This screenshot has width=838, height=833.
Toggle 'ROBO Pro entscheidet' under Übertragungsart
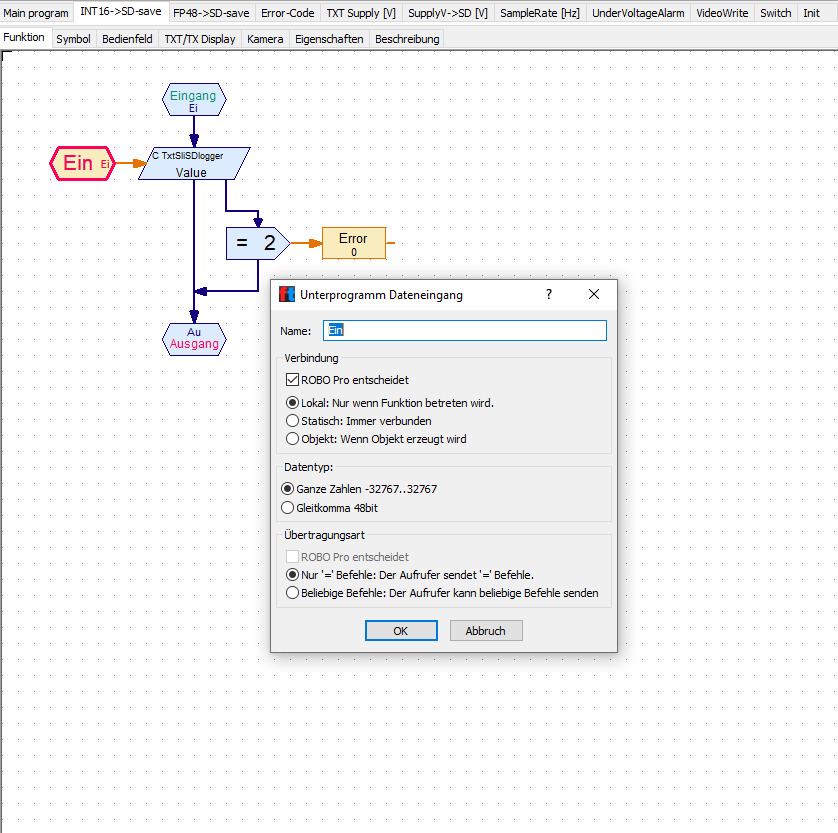pyautogui.click(x=347, y=557)
